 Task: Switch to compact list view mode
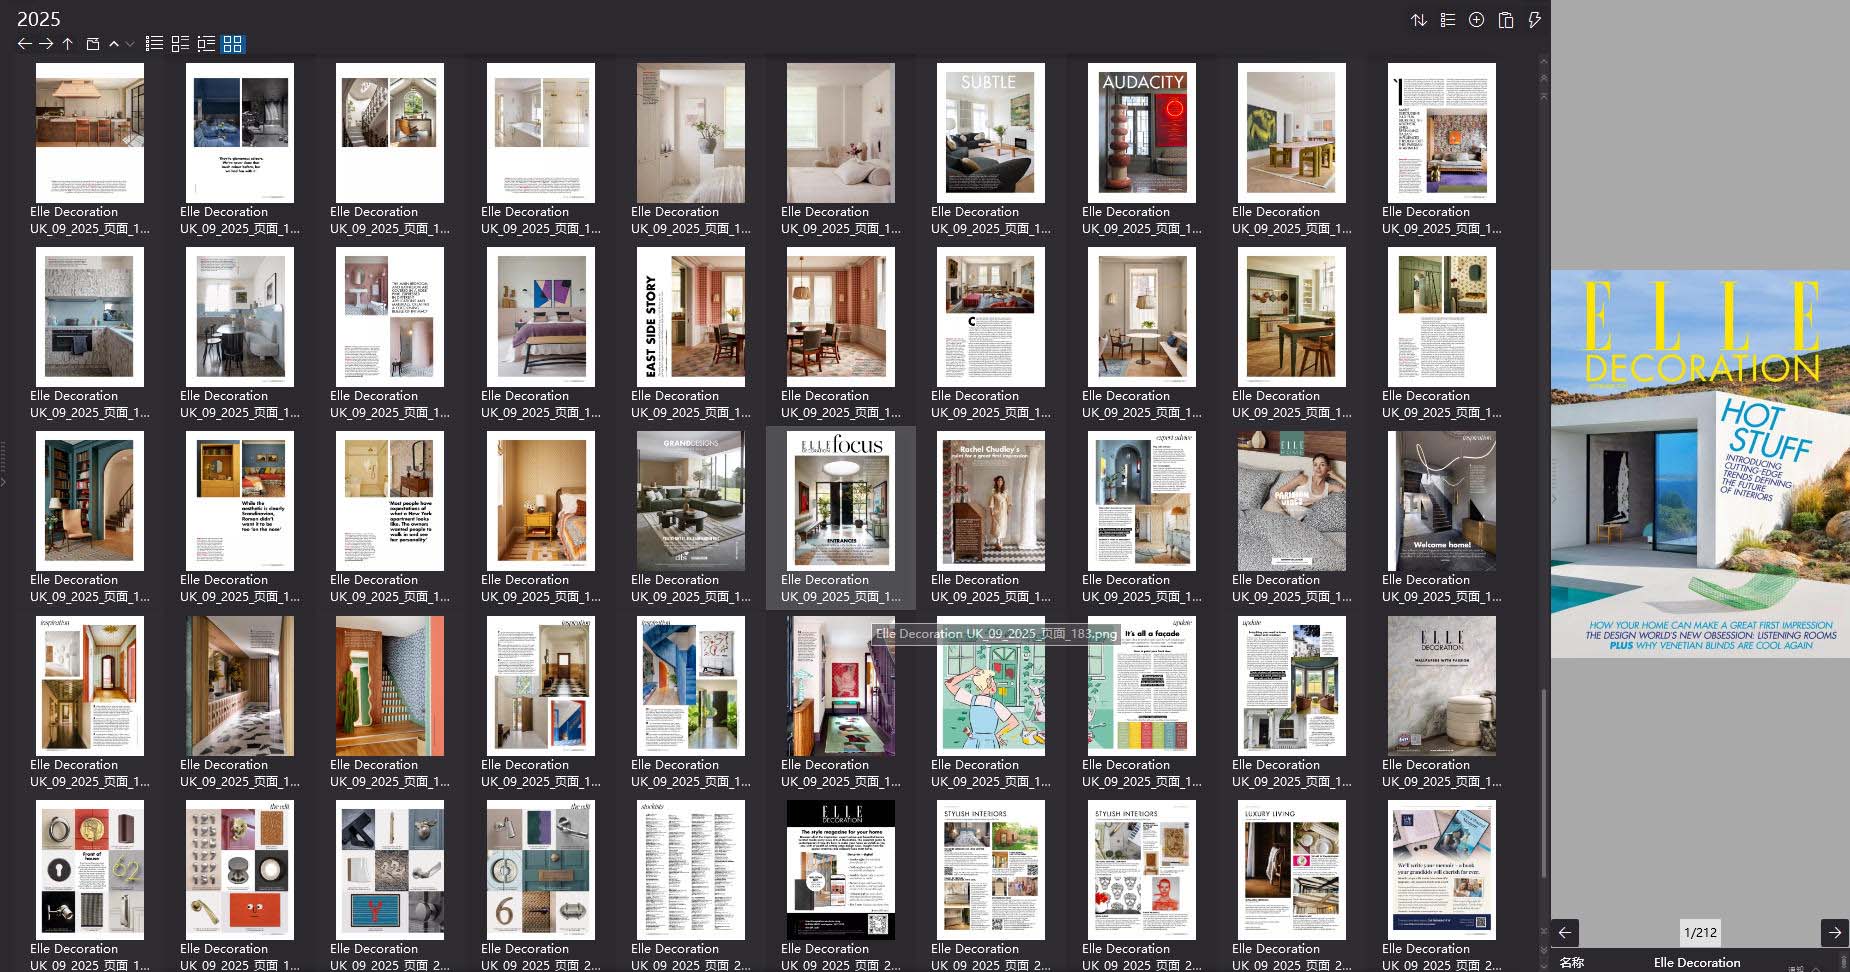pos(180,43)
